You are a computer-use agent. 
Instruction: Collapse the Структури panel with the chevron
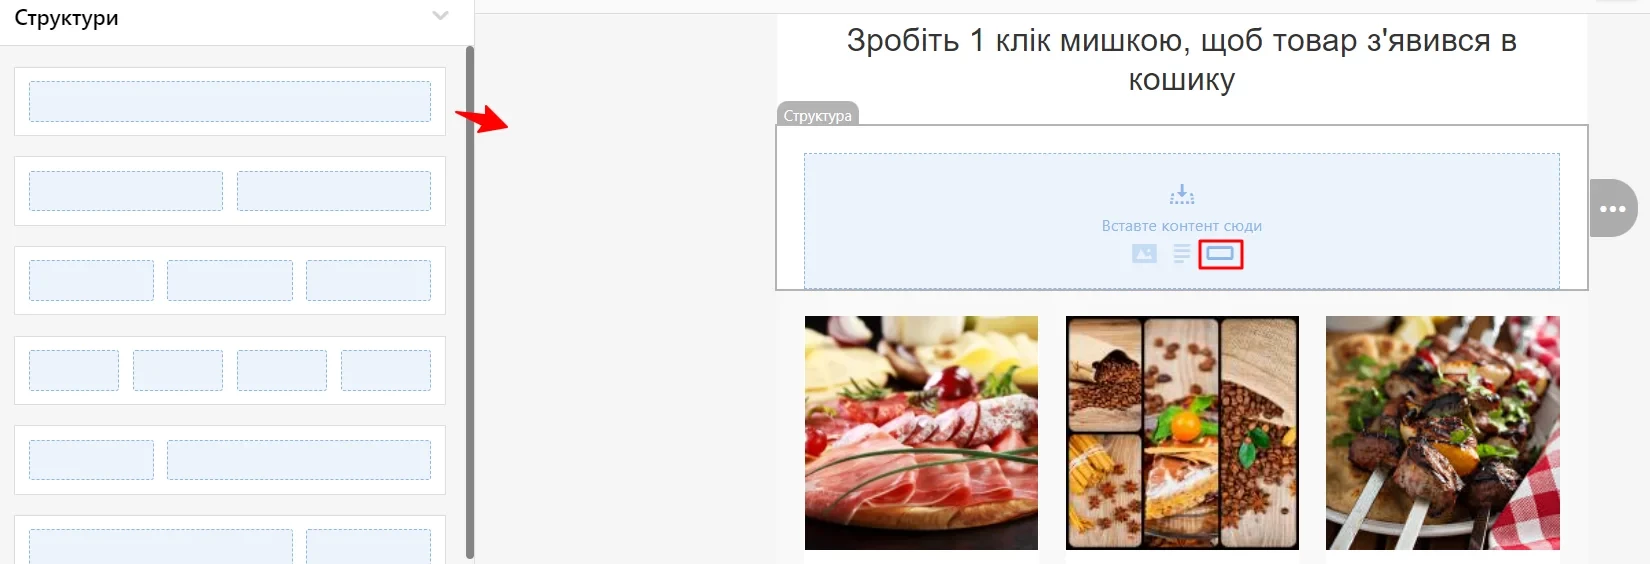point(440,16)
